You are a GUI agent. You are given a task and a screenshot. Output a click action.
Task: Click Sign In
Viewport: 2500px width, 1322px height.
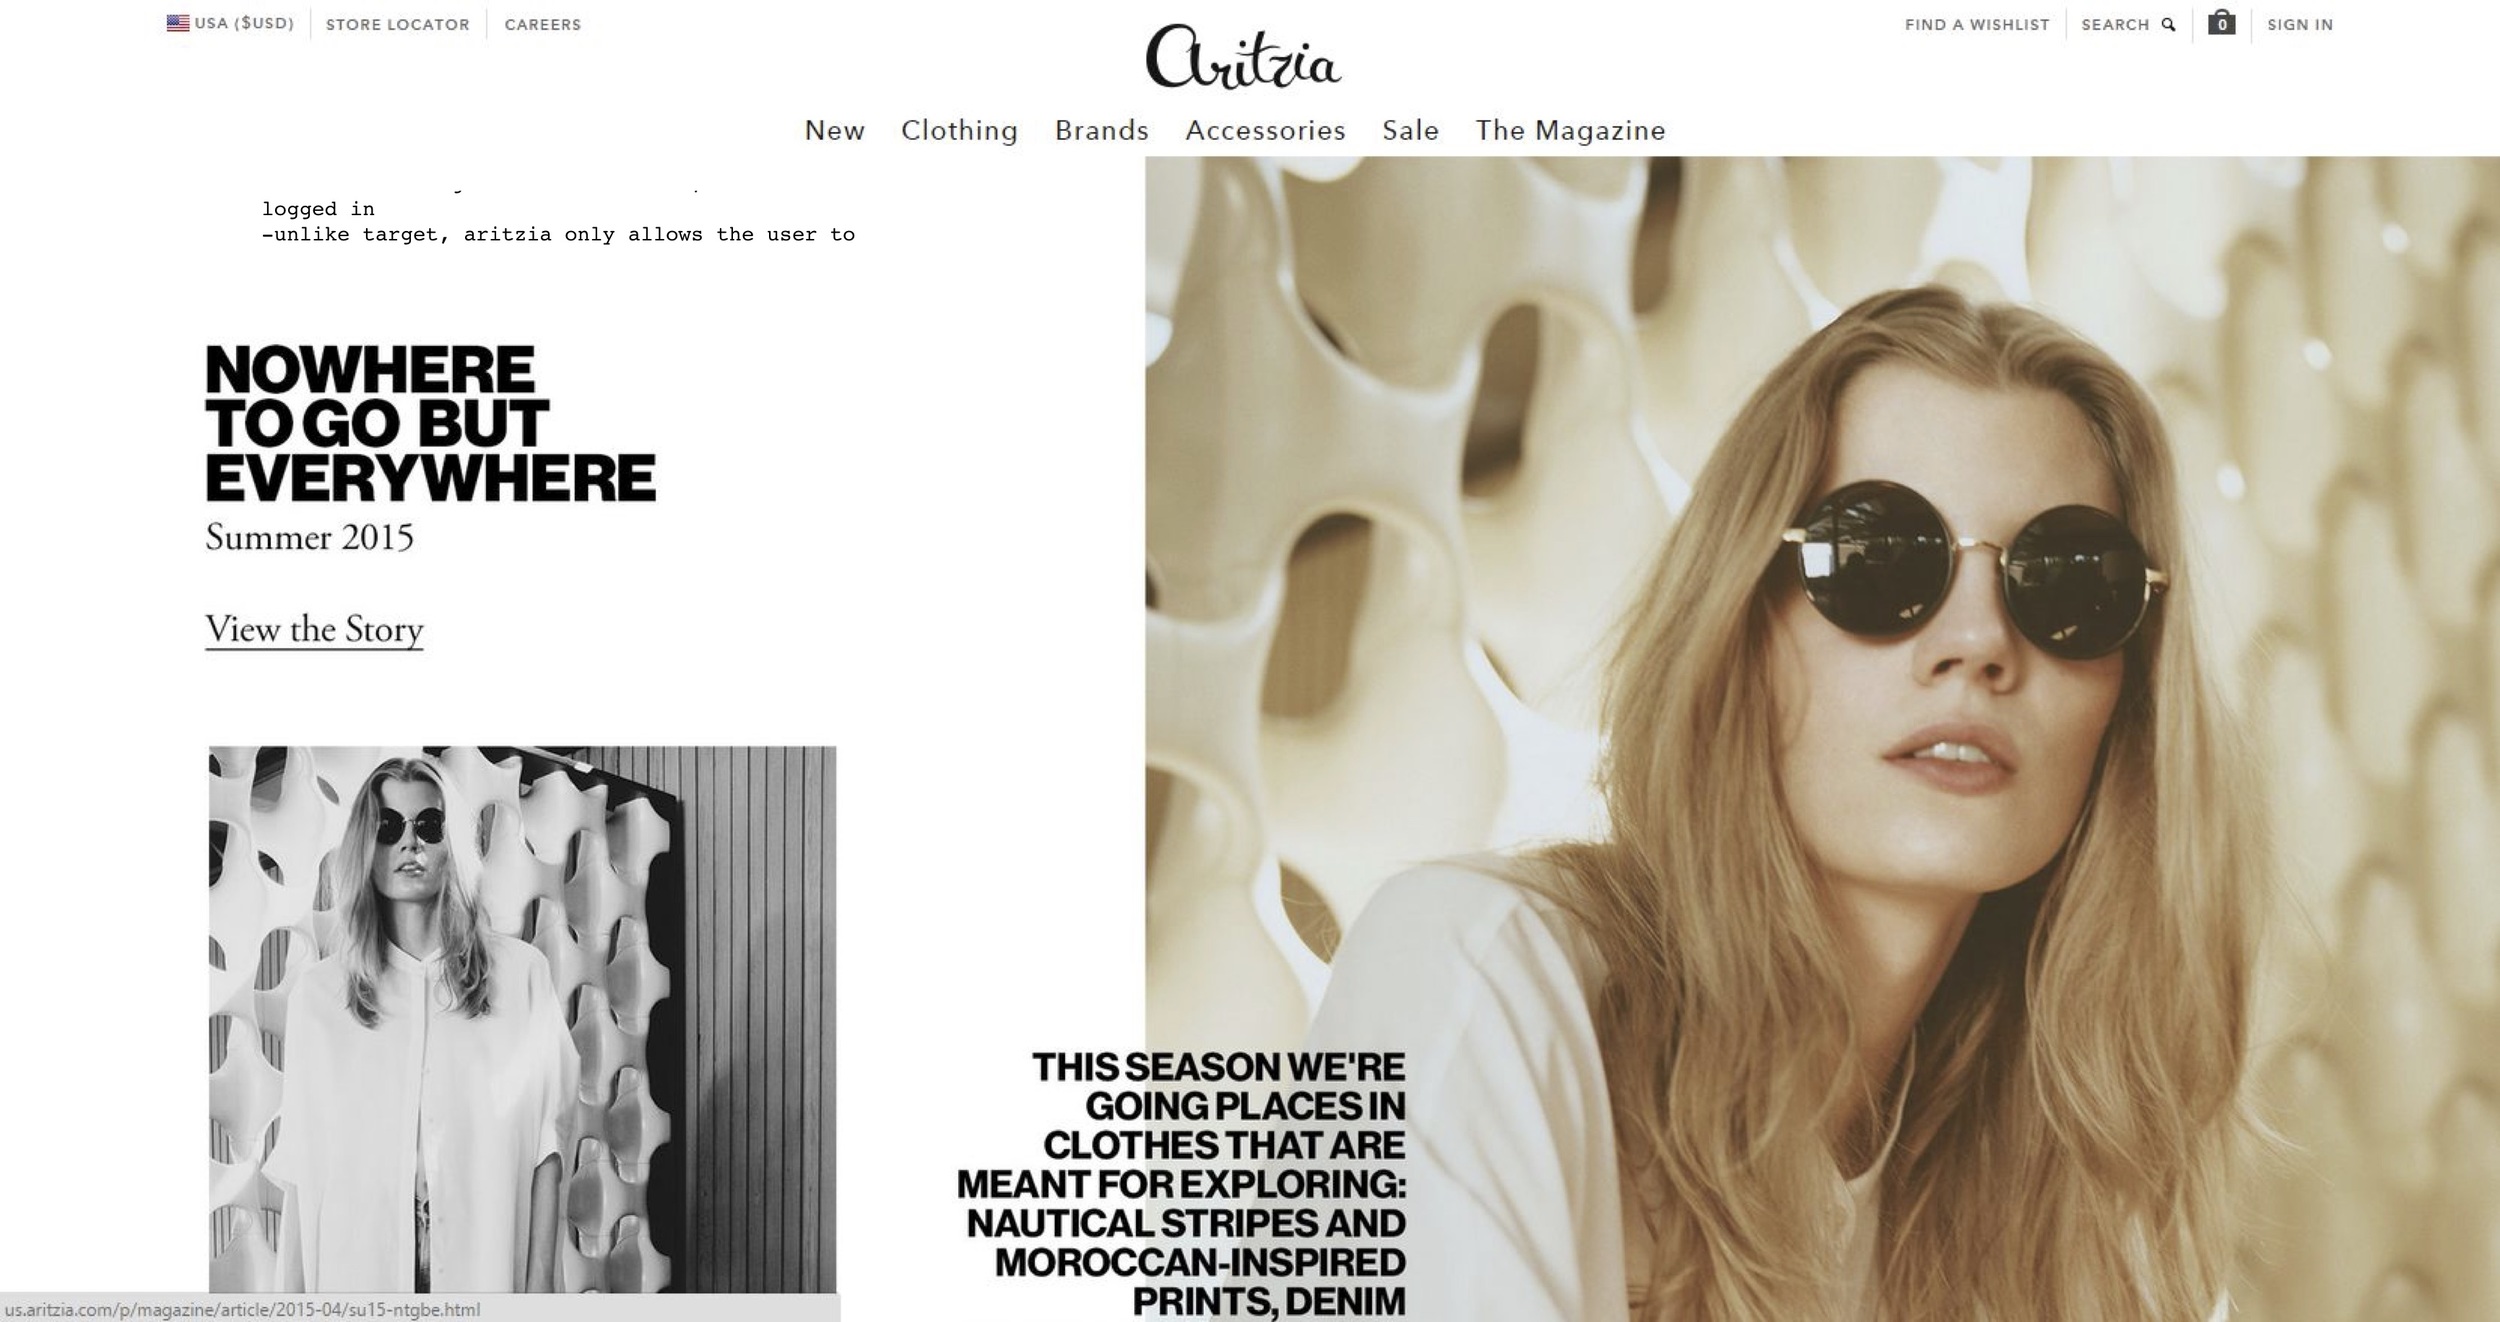2300,24
